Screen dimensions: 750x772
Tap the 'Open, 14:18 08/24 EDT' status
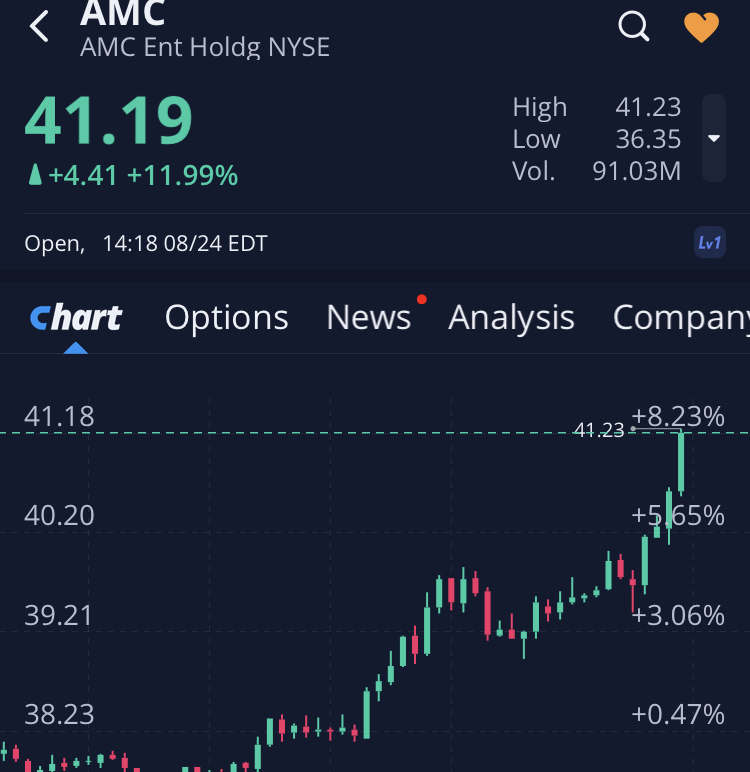(146, 243)
